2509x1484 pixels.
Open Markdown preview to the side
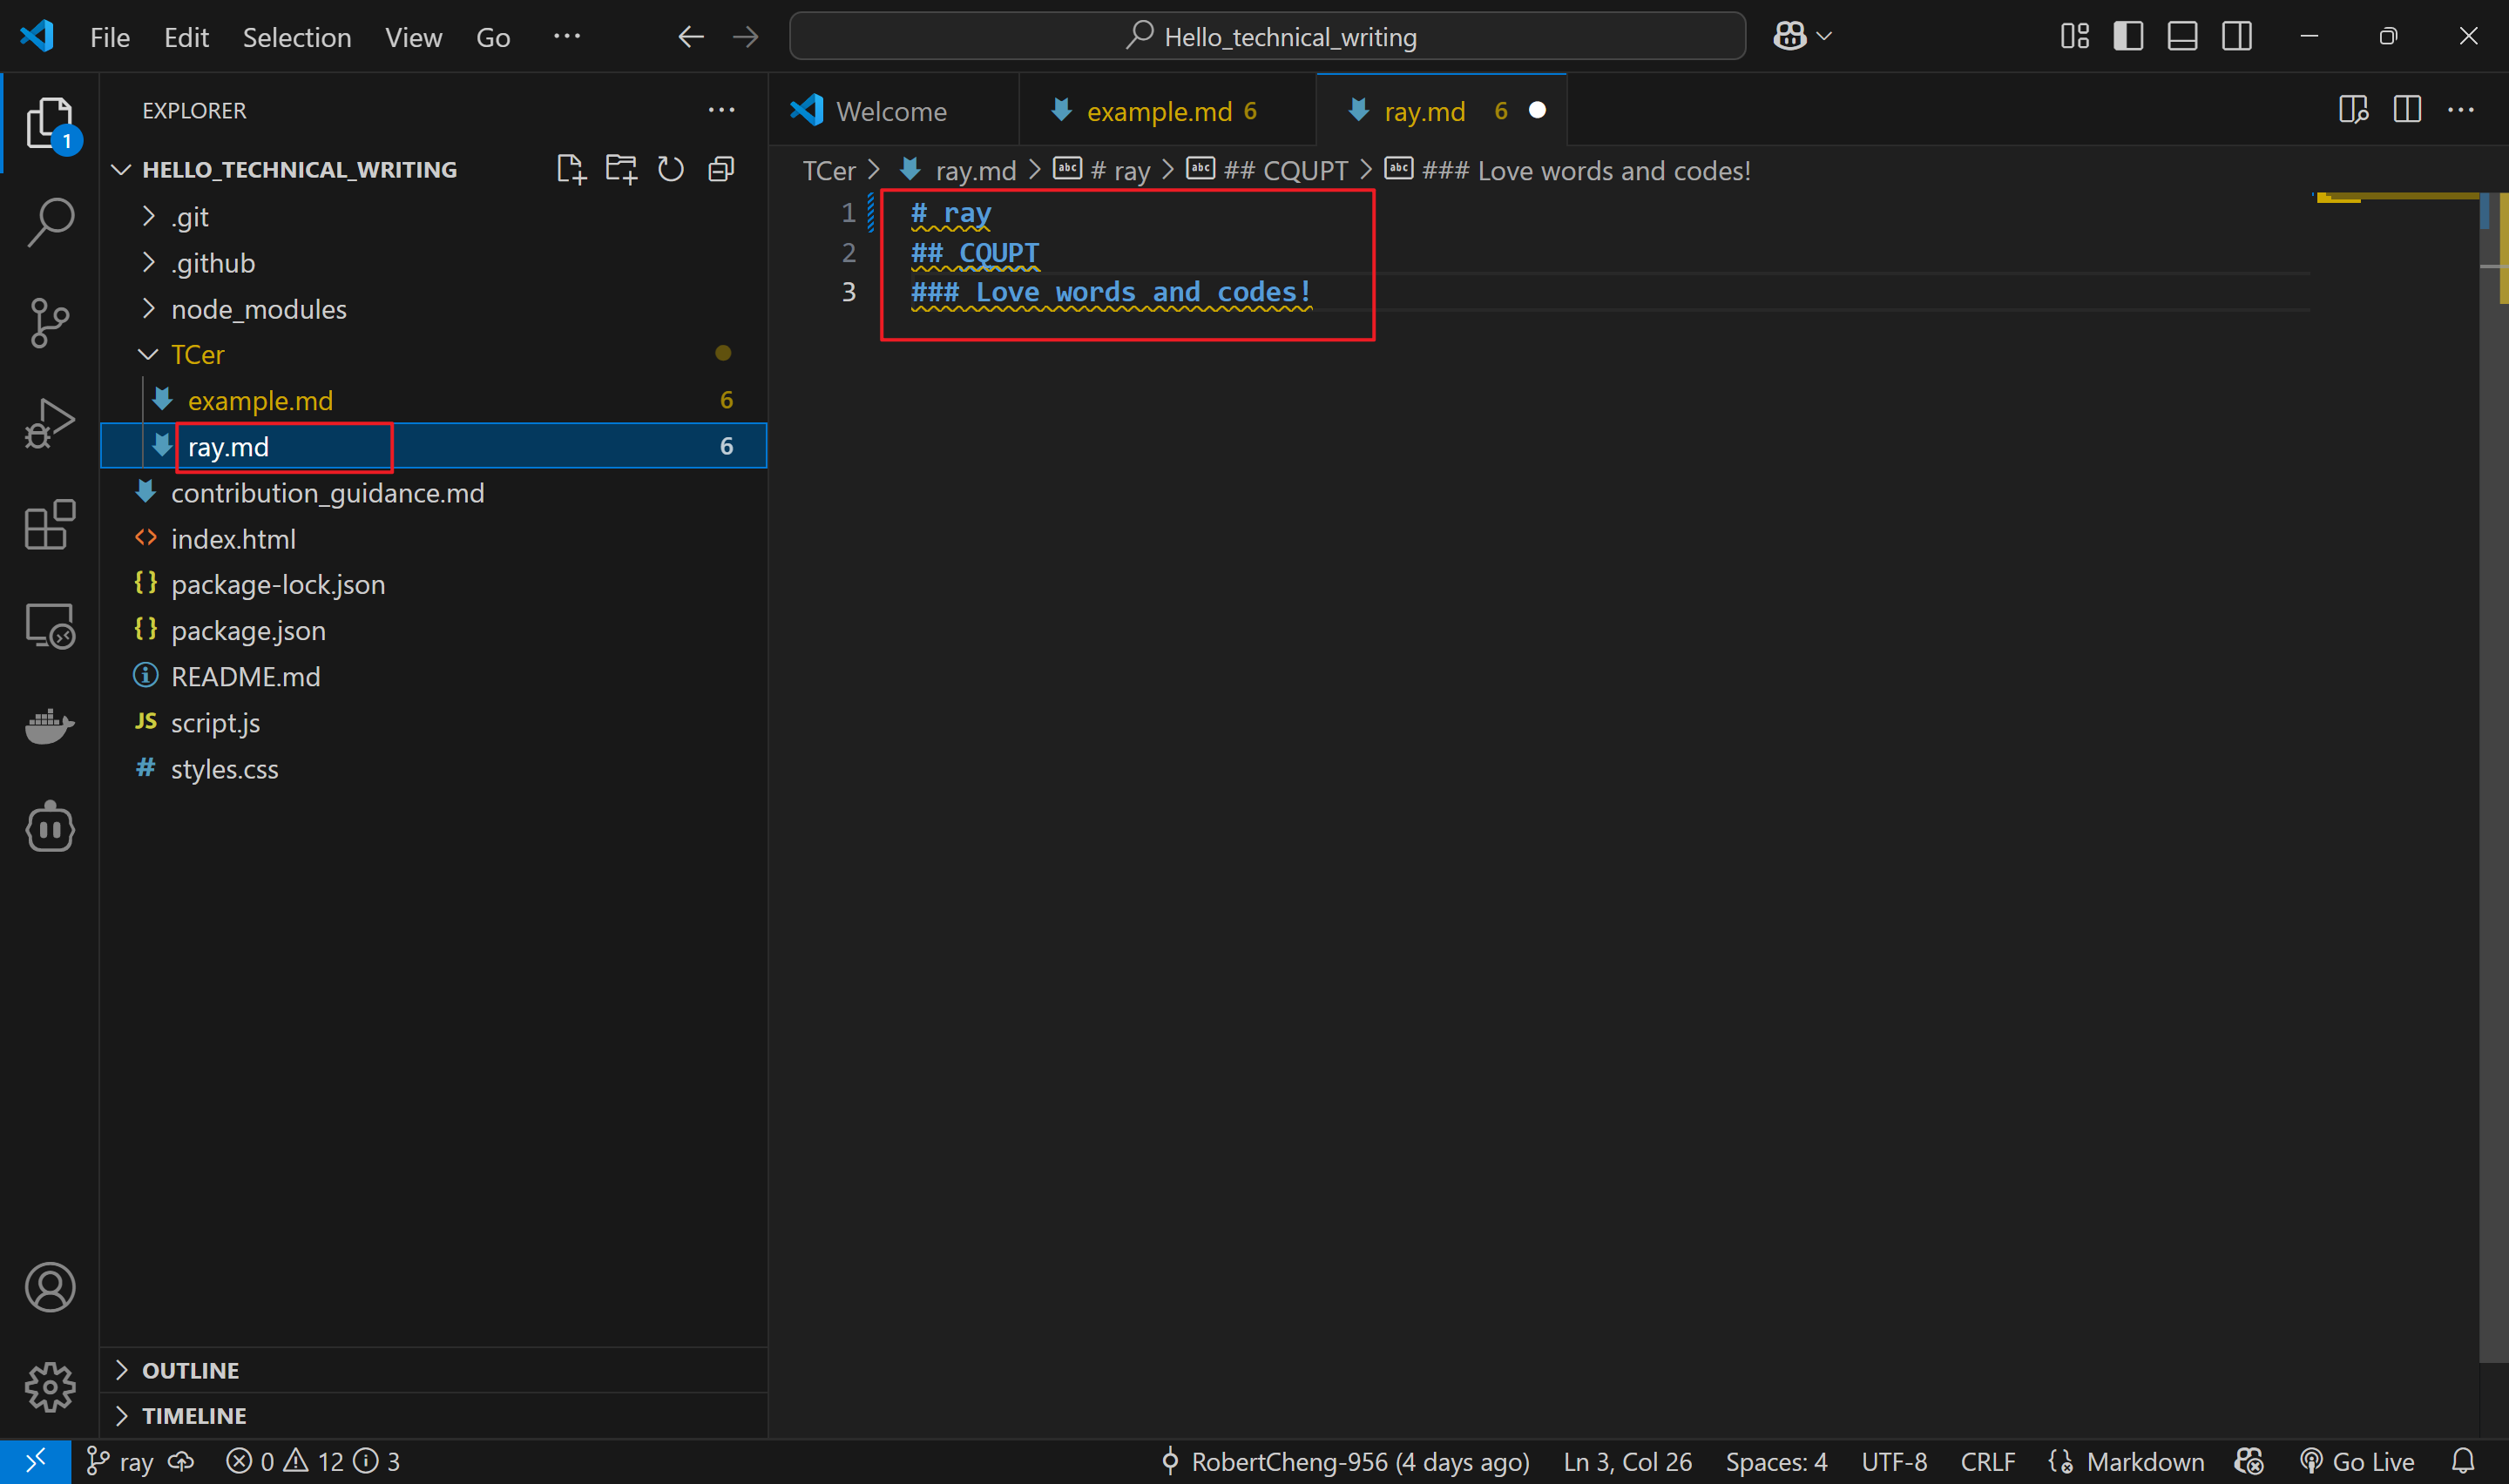click(2353, 110)
